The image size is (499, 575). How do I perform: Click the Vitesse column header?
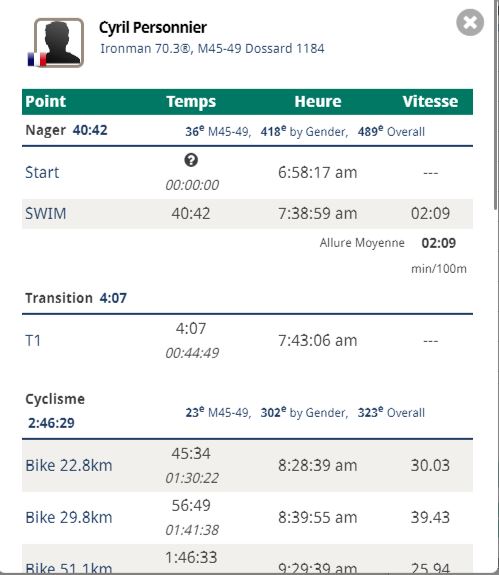point(430,102)
